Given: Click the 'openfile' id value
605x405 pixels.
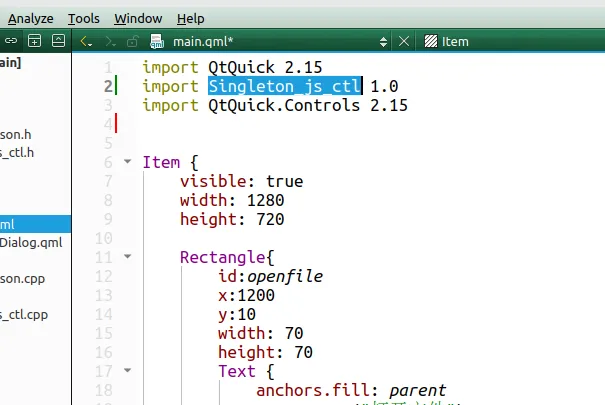Looking at the screenshot, I should [285, 276].
